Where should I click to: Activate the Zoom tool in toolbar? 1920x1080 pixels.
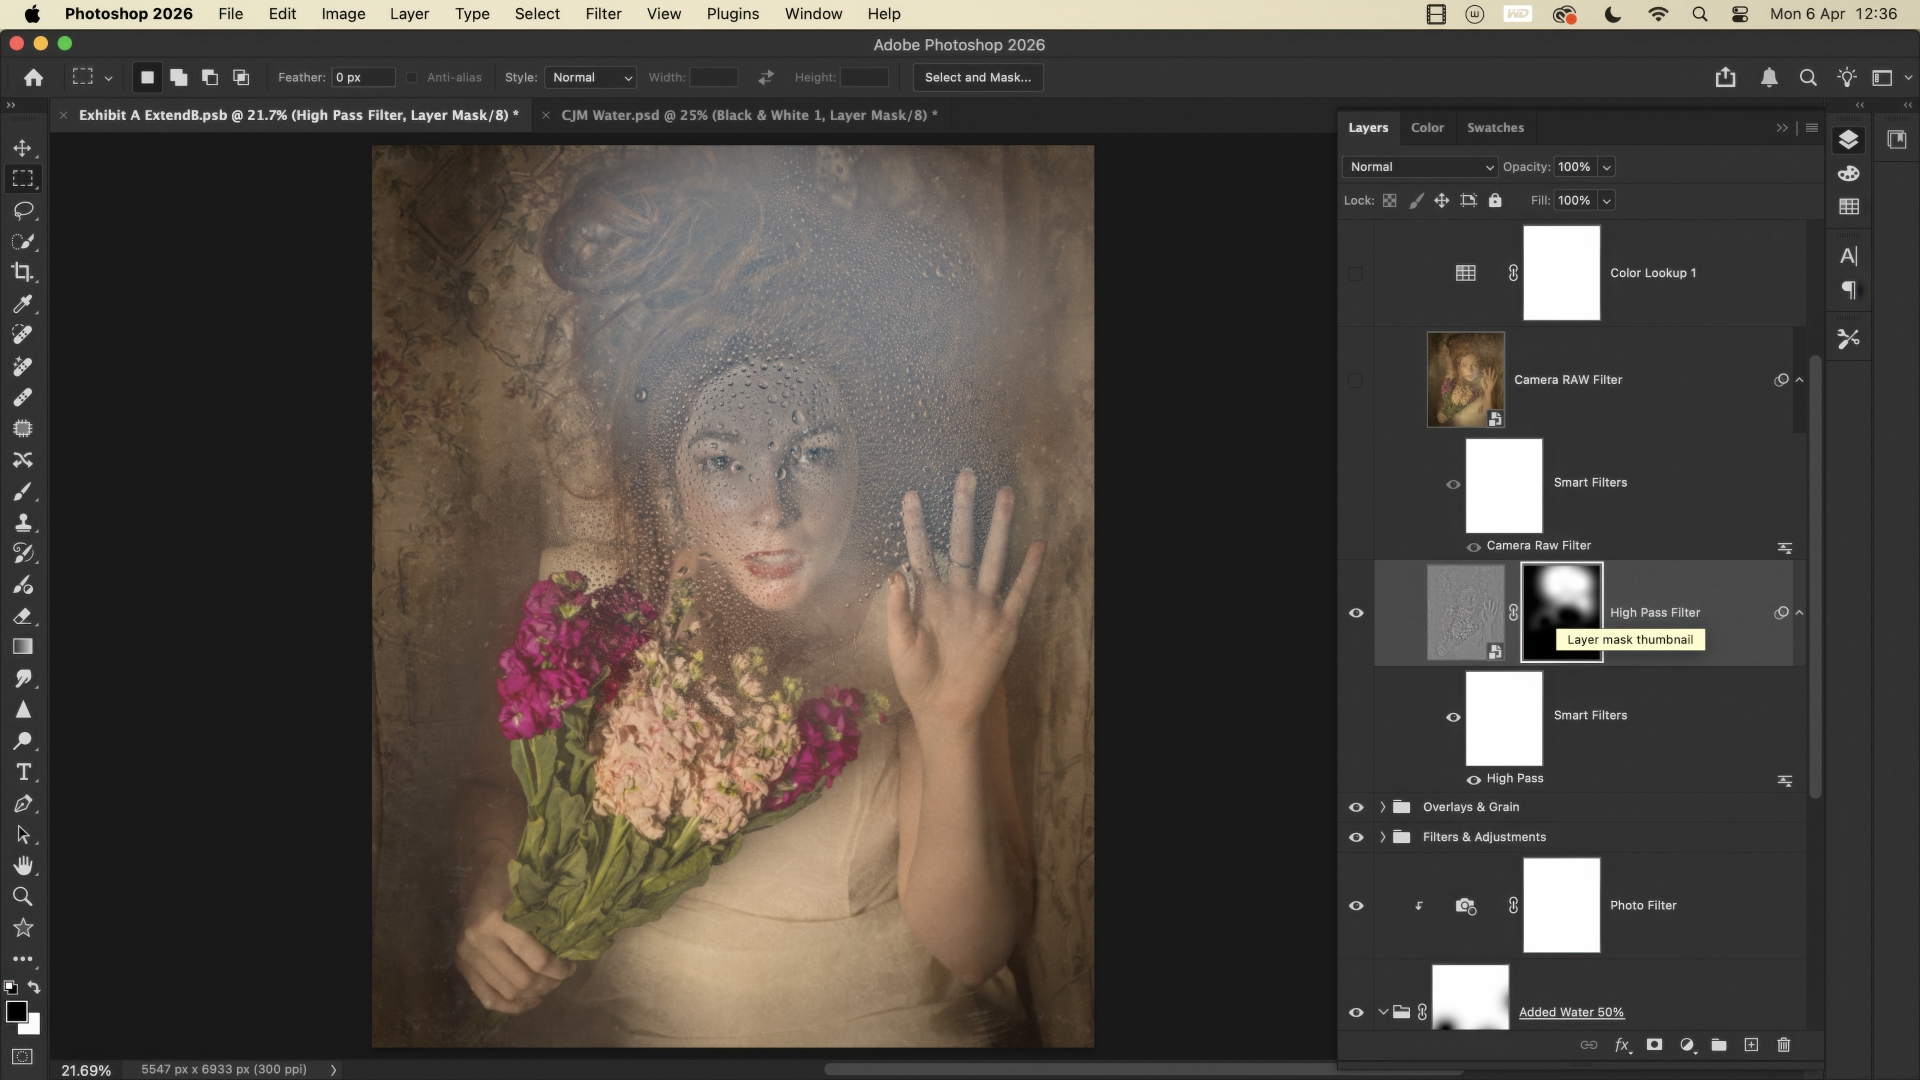click(22, 896)
